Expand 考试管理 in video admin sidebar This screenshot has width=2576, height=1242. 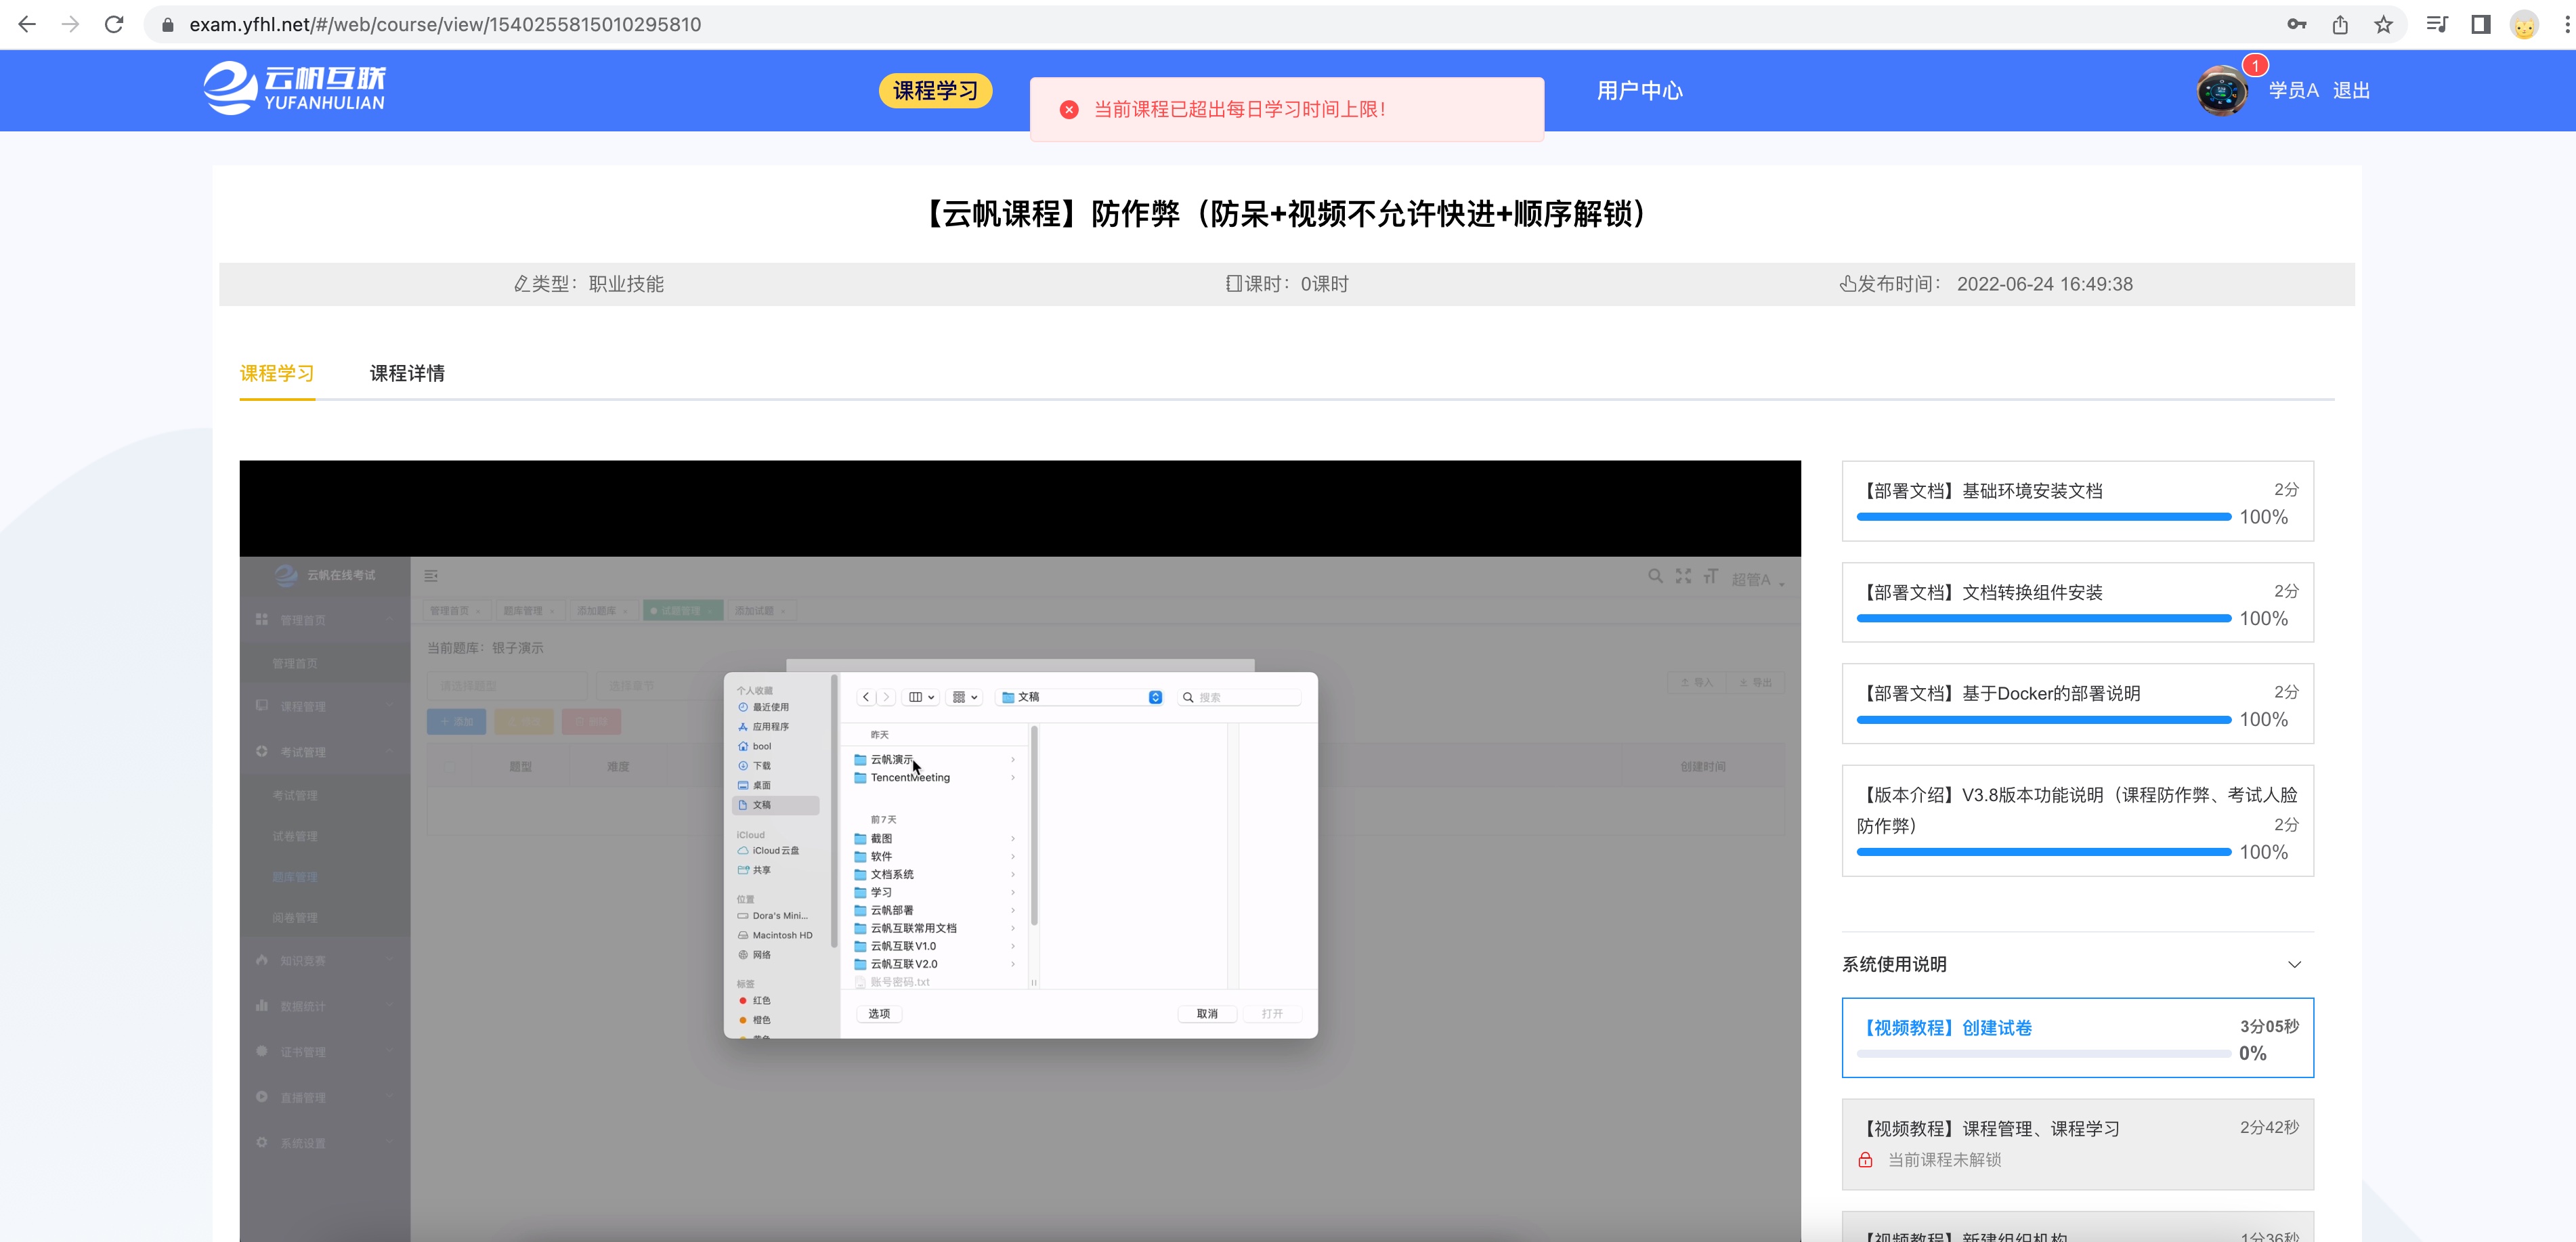click(325, 752)
